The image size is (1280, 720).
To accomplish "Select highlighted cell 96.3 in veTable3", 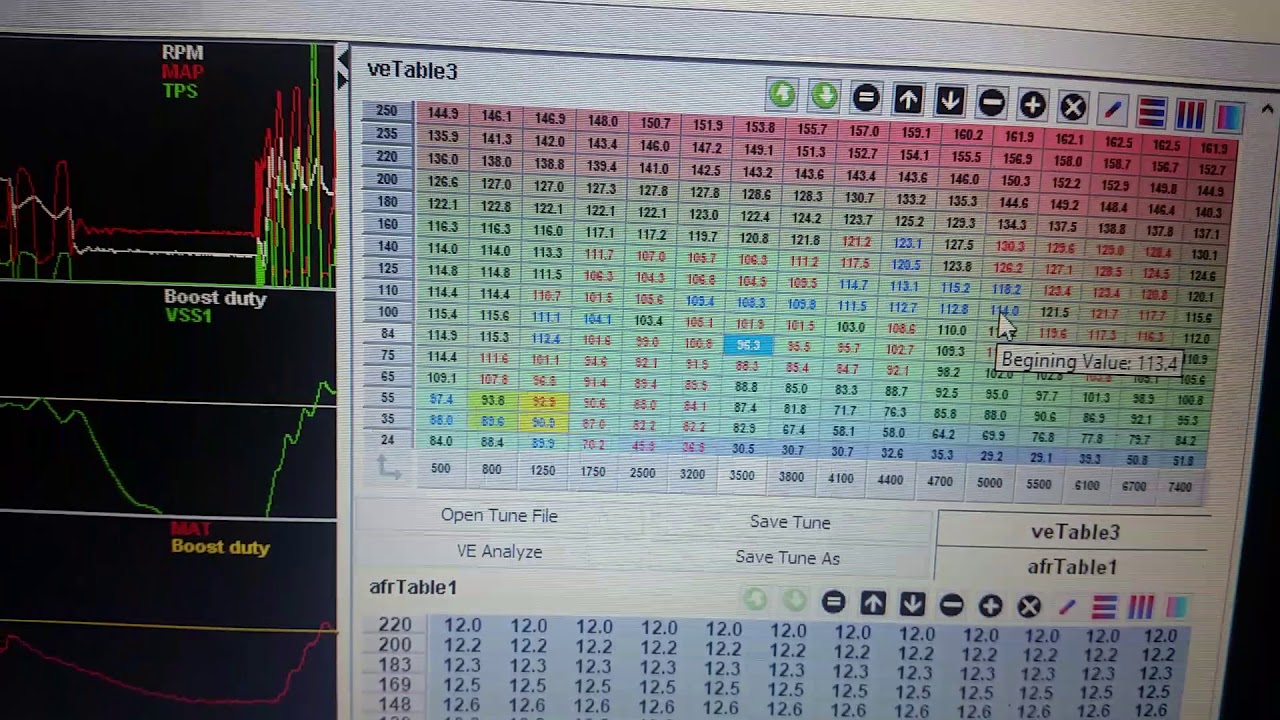I will (749, 345).
